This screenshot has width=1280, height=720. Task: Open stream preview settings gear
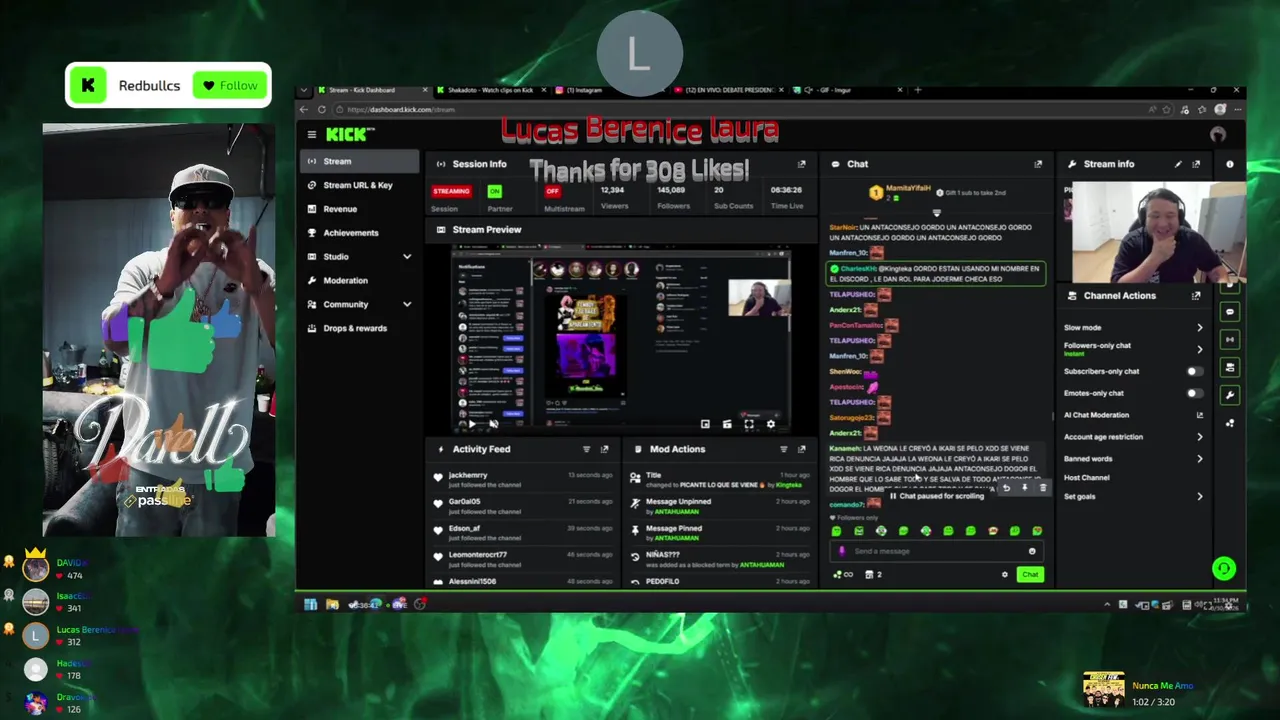pyautogui.click(x=770, y=424)
